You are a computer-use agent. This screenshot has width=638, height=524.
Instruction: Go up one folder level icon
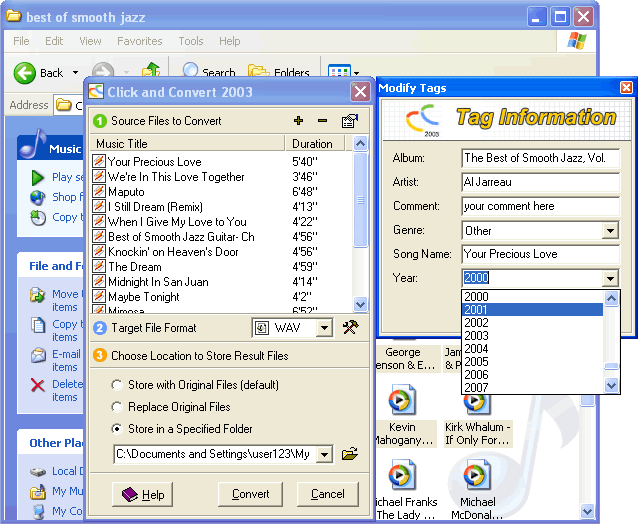(x=151, y=70)
